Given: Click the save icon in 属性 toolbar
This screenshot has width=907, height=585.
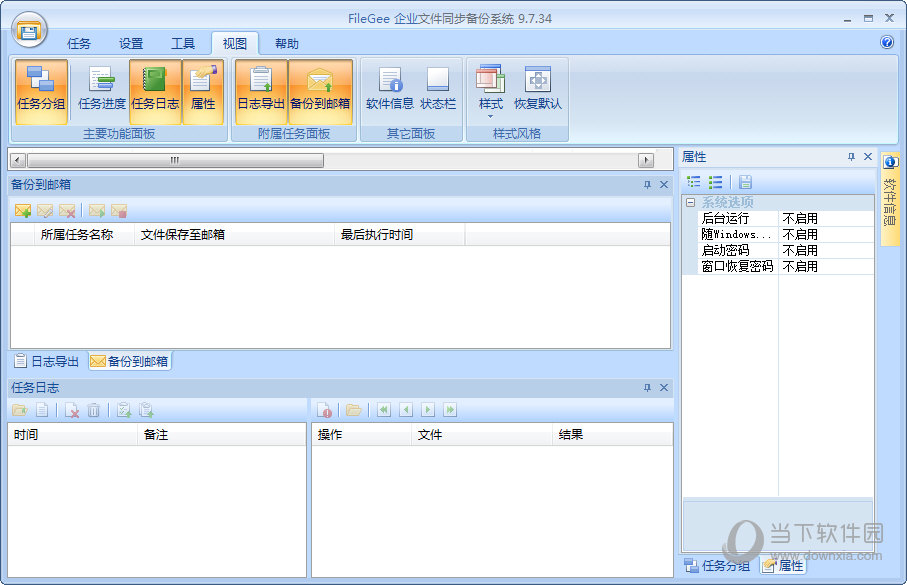Looking at the screenshot, I should [746, 182].
